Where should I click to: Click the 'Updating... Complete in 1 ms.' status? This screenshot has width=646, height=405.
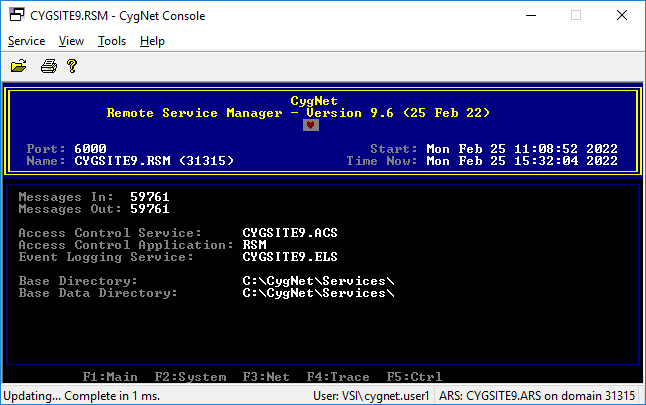point(82,396)
